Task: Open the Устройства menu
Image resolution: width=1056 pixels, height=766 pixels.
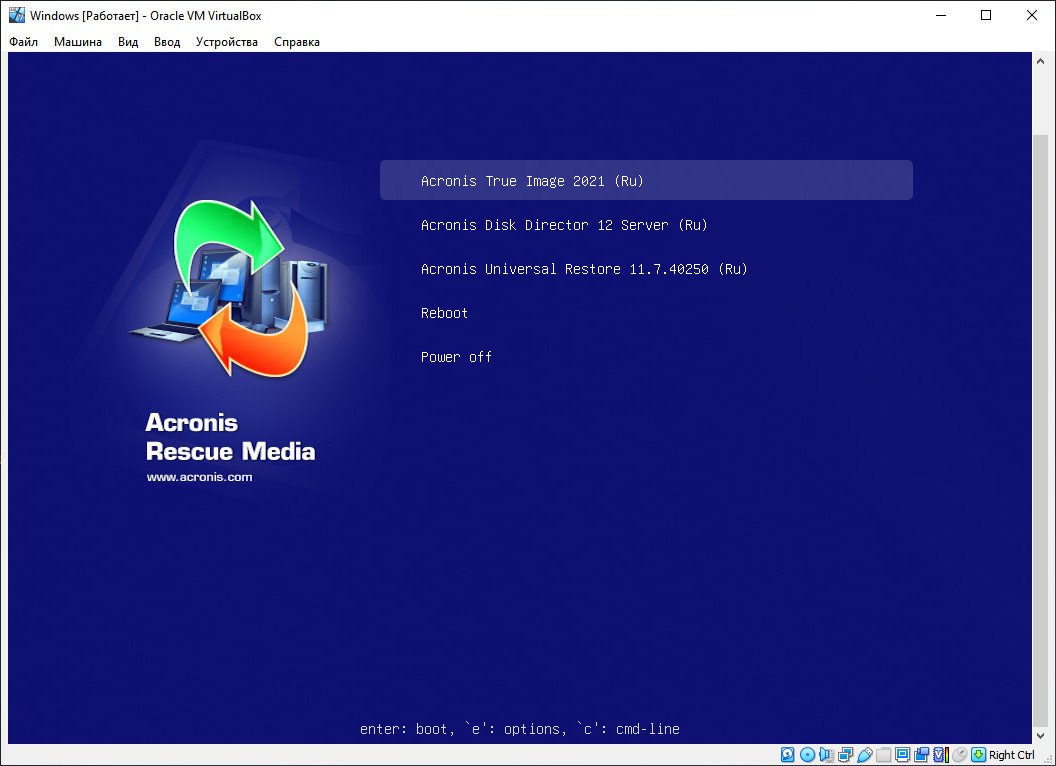Action: coord(227,42)
